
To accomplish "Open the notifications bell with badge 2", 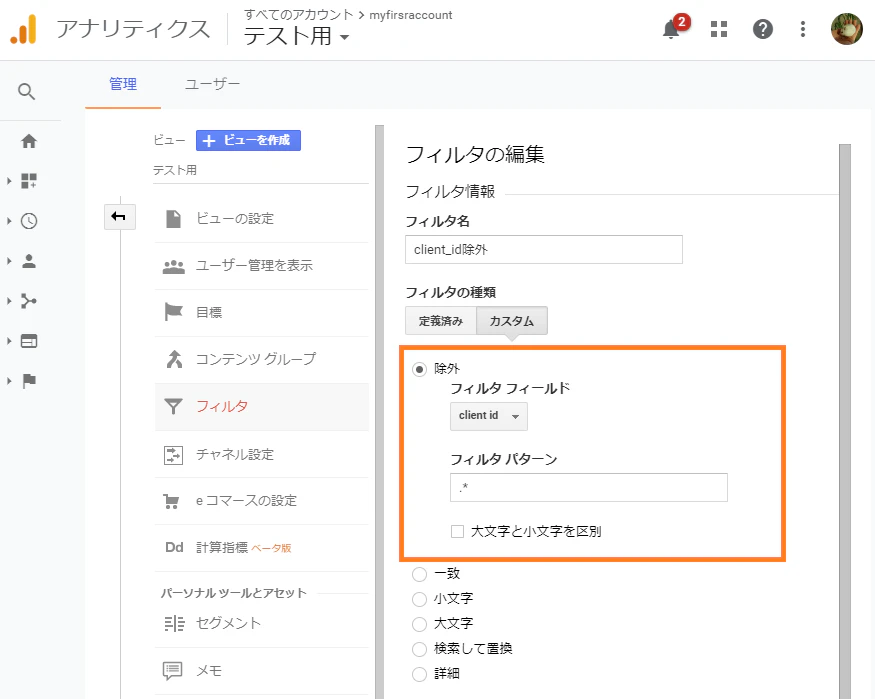I will (x=670, y=29).
